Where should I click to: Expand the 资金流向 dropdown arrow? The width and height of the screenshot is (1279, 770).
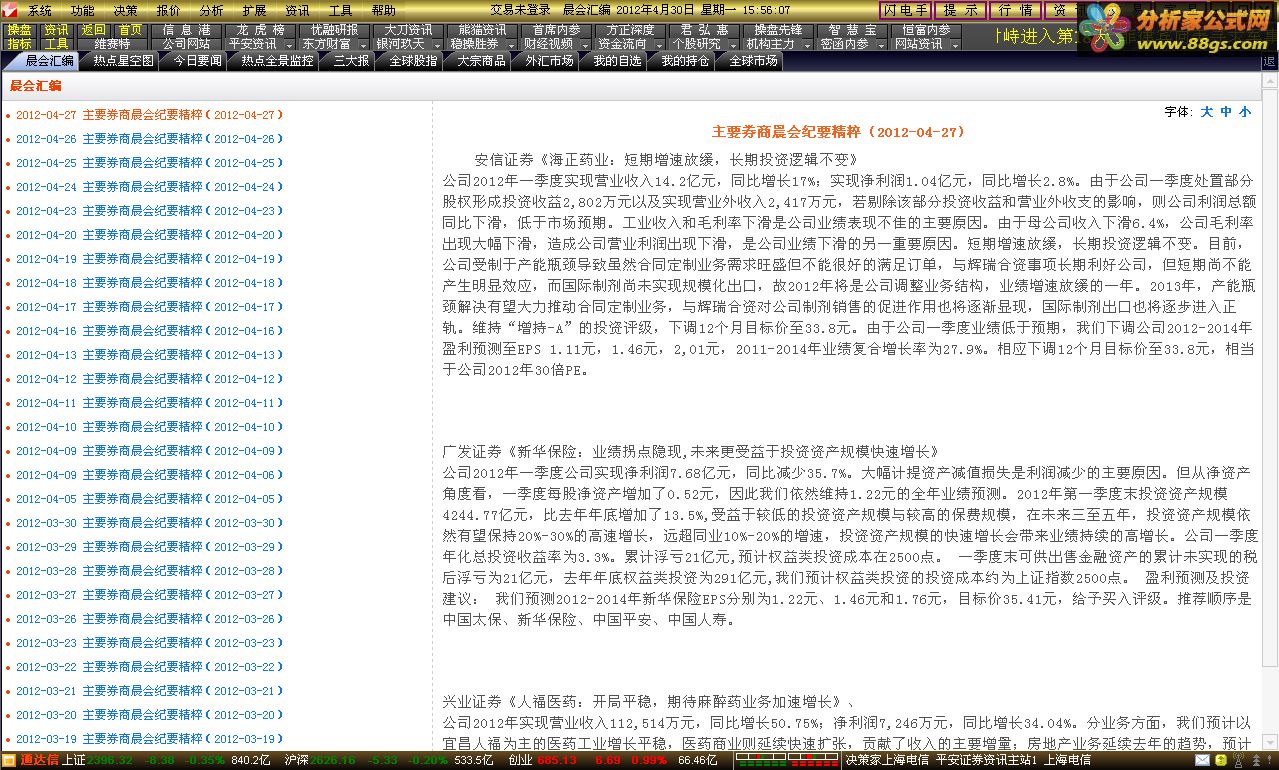pyautogui.click(x=659, y=45)
